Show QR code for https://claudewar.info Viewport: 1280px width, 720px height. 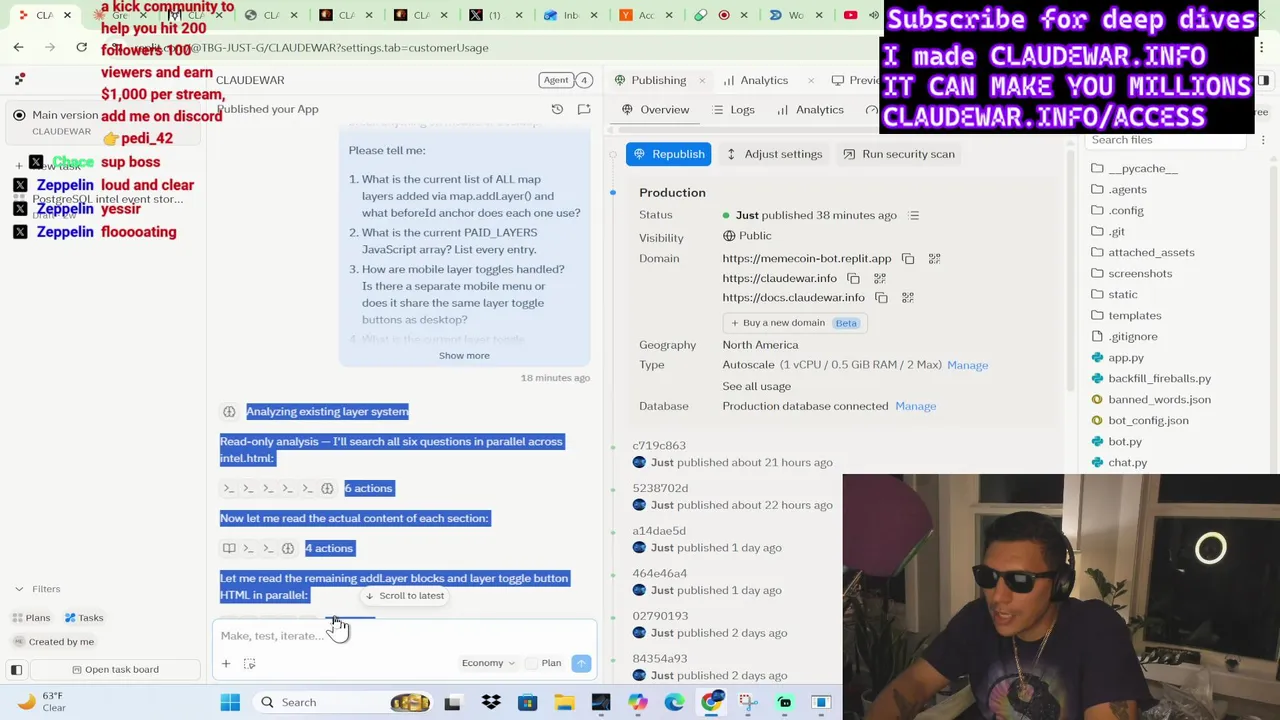pyautogui.click(x=880, y=278)
